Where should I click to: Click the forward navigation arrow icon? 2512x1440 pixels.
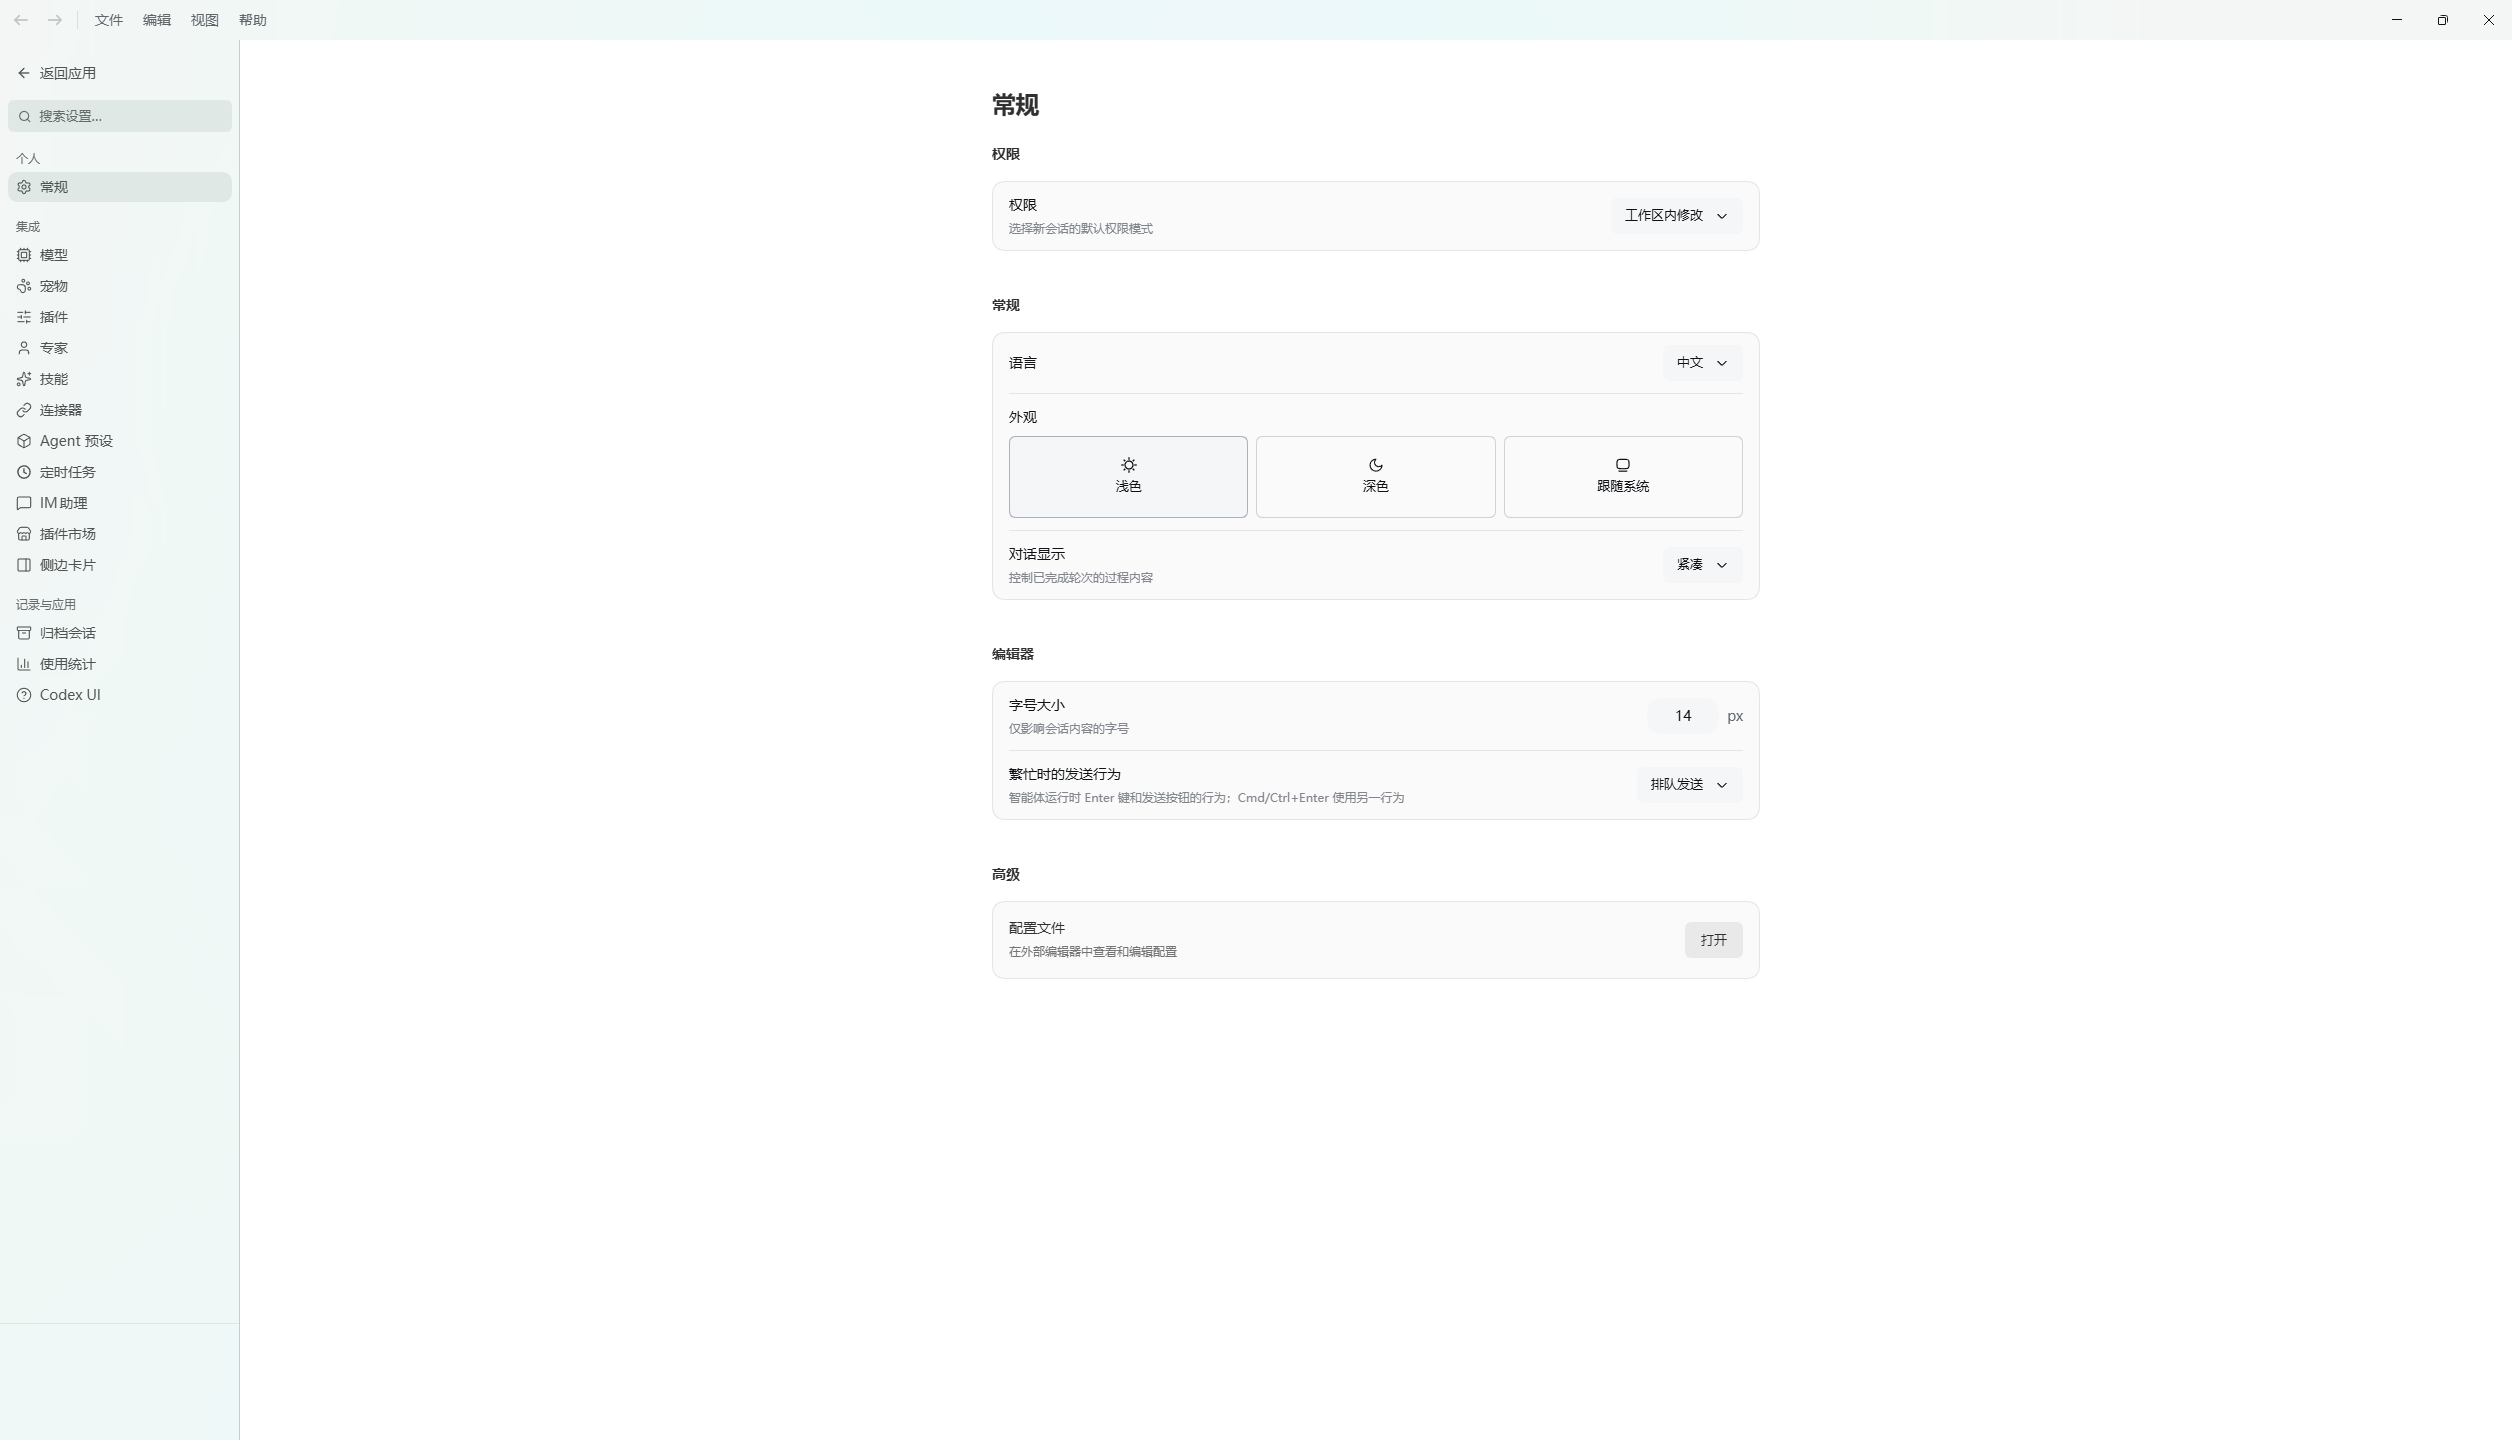[x=55, y=20]
